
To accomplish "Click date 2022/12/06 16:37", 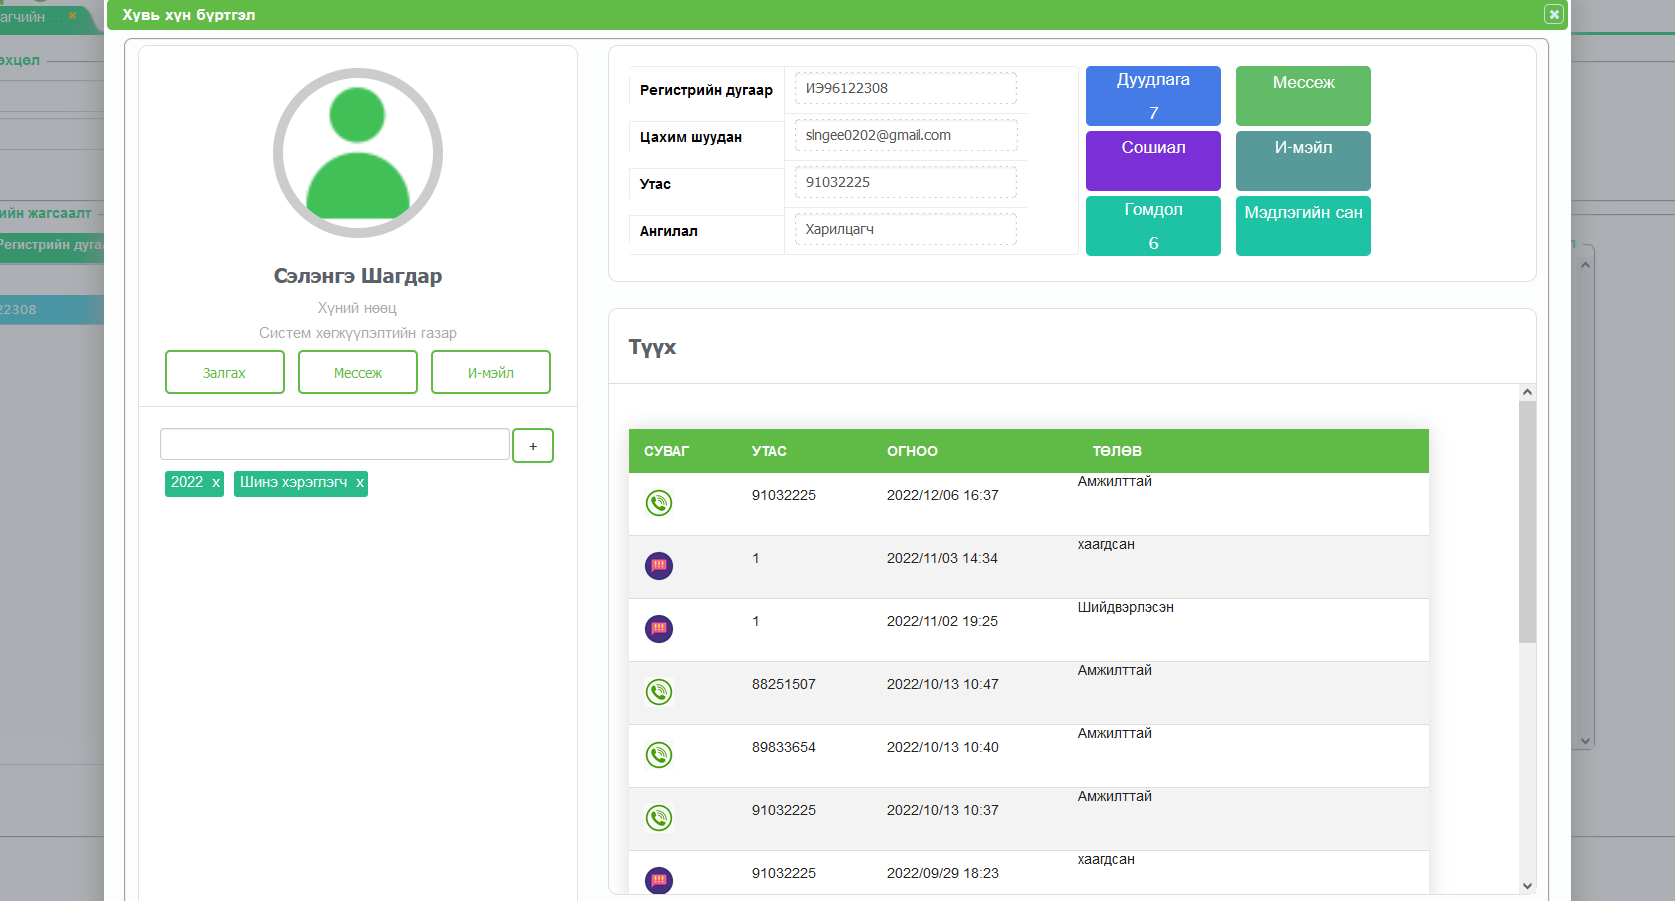I will pos(943,495).
